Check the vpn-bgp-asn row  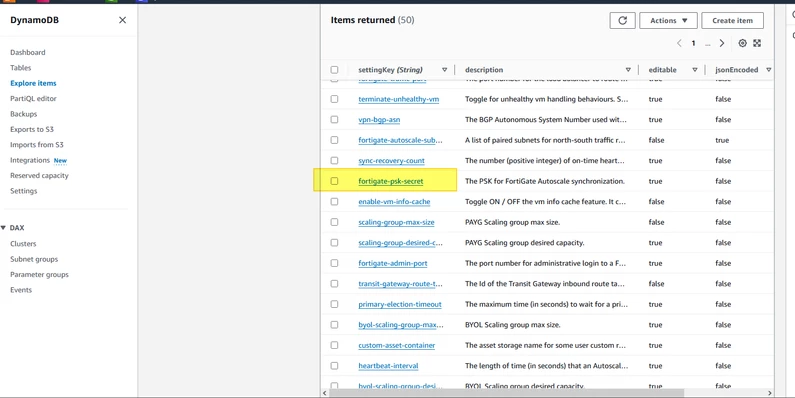[x=334, y=120]
